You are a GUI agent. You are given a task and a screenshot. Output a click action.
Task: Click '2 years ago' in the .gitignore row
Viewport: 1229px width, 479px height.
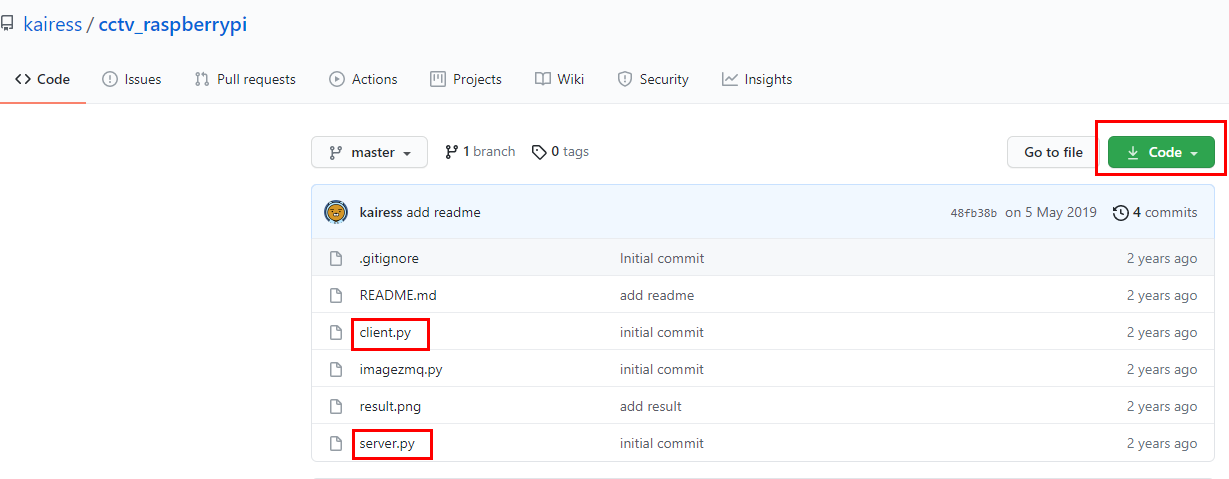click(1162, 258)
